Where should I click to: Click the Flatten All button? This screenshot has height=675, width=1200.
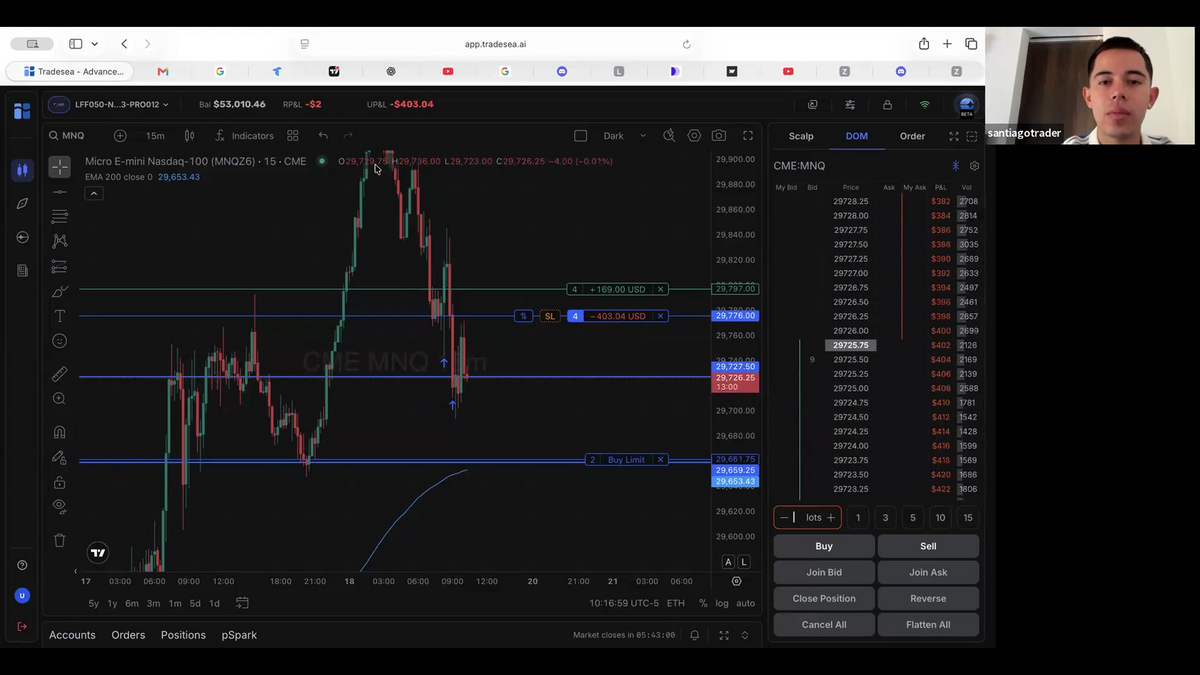point(928,624)
